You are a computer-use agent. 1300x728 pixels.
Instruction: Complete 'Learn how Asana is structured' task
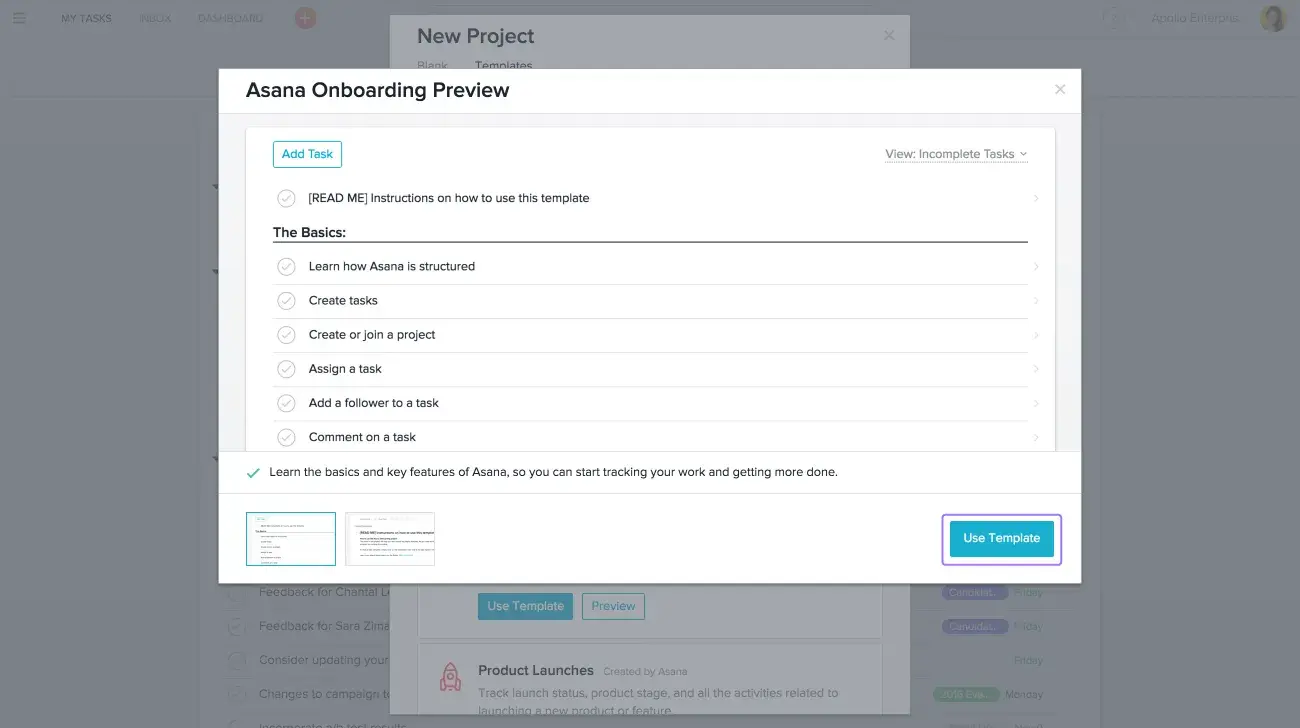tap(286, 266)
